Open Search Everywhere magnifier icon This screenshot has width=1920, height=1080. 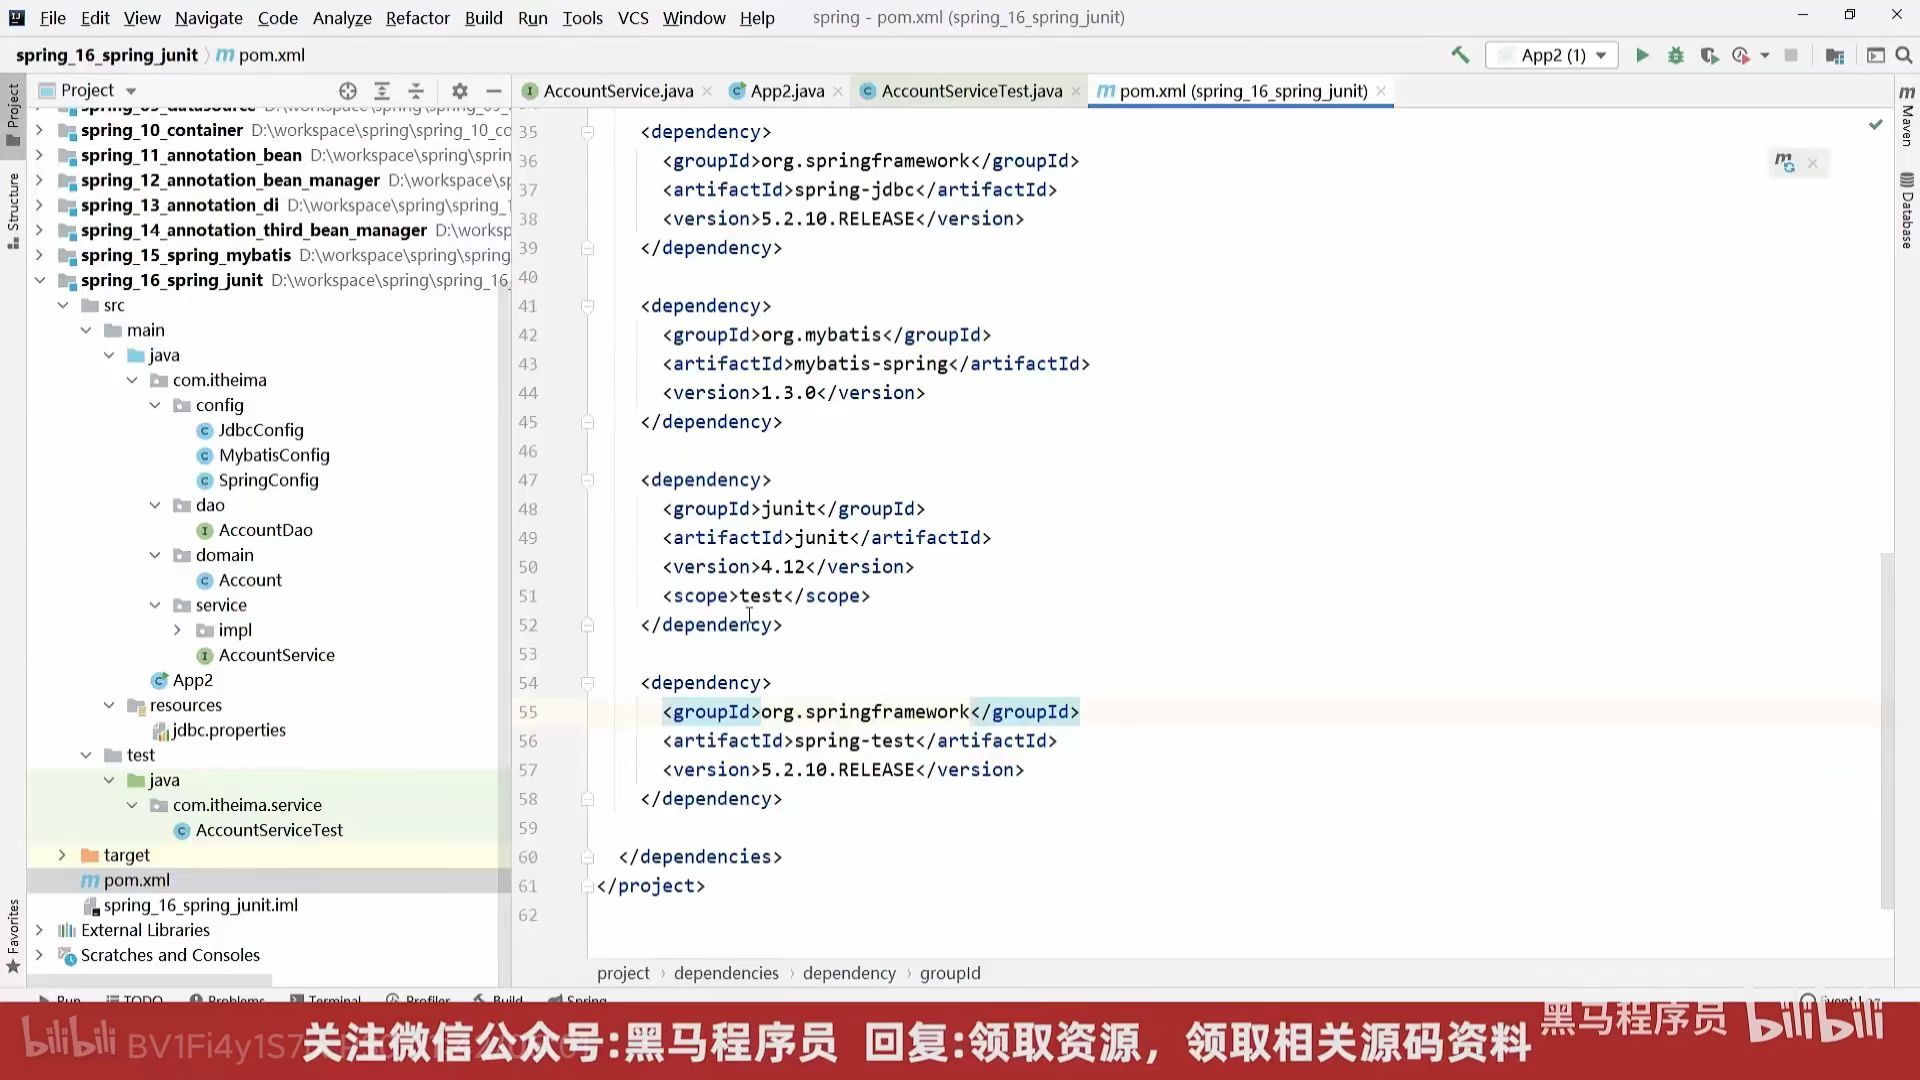[1904, 56]
